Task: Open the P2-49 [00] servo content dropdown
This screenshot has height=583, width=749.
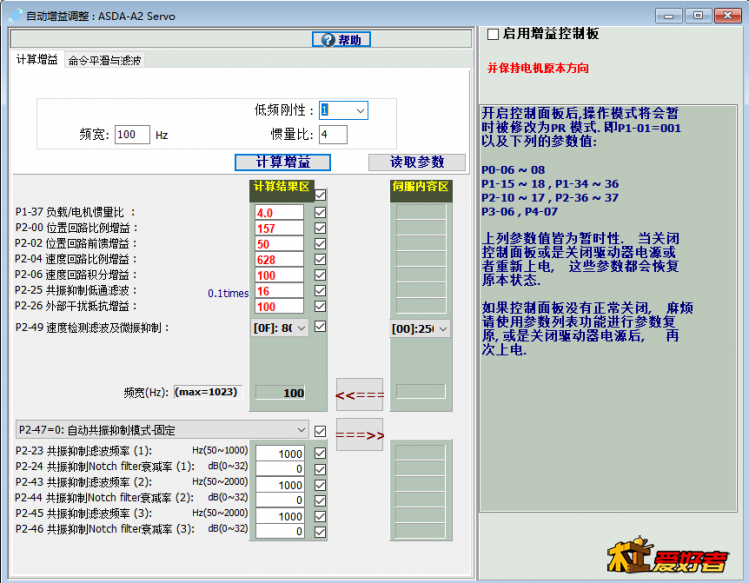Action: [420, 329]
